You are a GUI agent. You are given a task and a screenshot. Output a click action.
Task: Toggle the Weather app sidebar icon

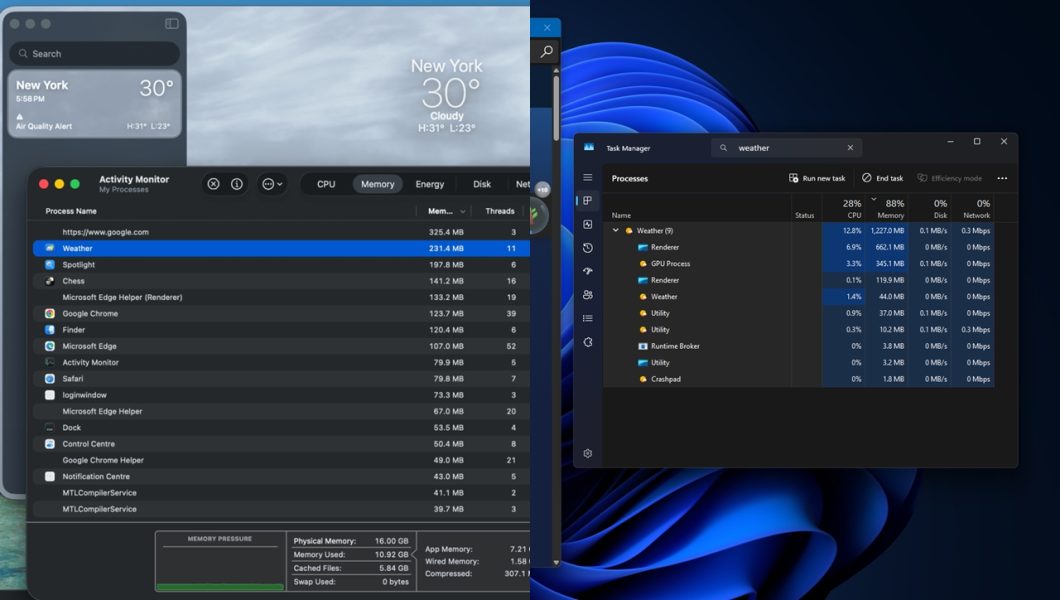coord(172,24)
